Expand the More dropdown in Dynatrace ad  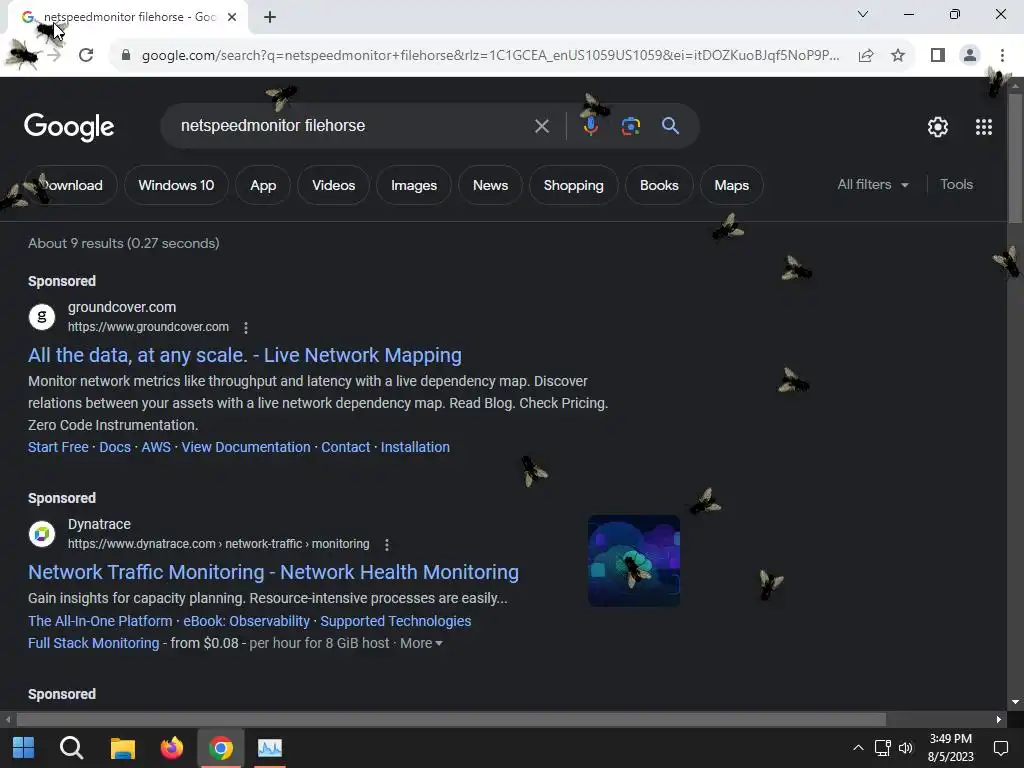click(421, 643)
